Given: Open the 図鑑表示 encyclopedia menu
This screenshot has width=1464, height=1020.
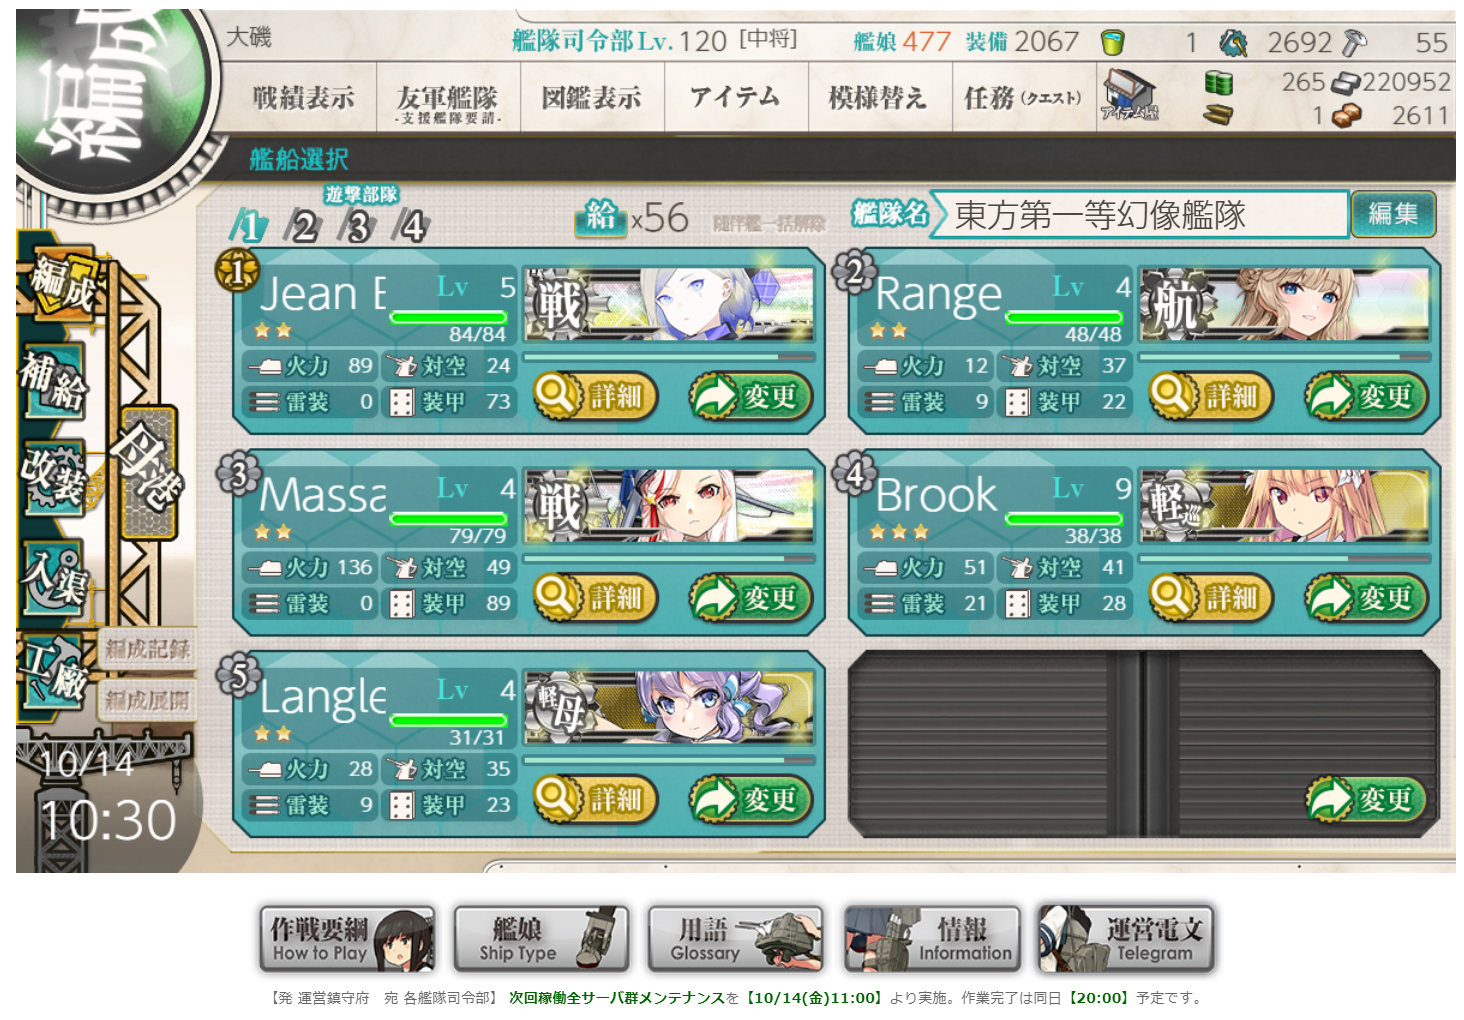Looking at the screenshot, I should coord(591,97).
